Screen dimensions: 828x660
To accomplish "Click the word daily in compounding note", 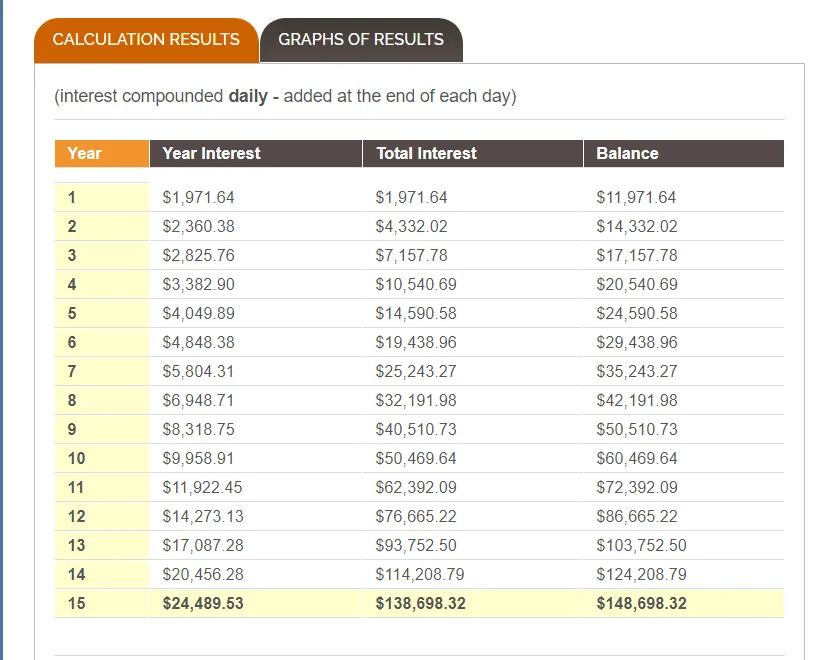I will point(248,97).
